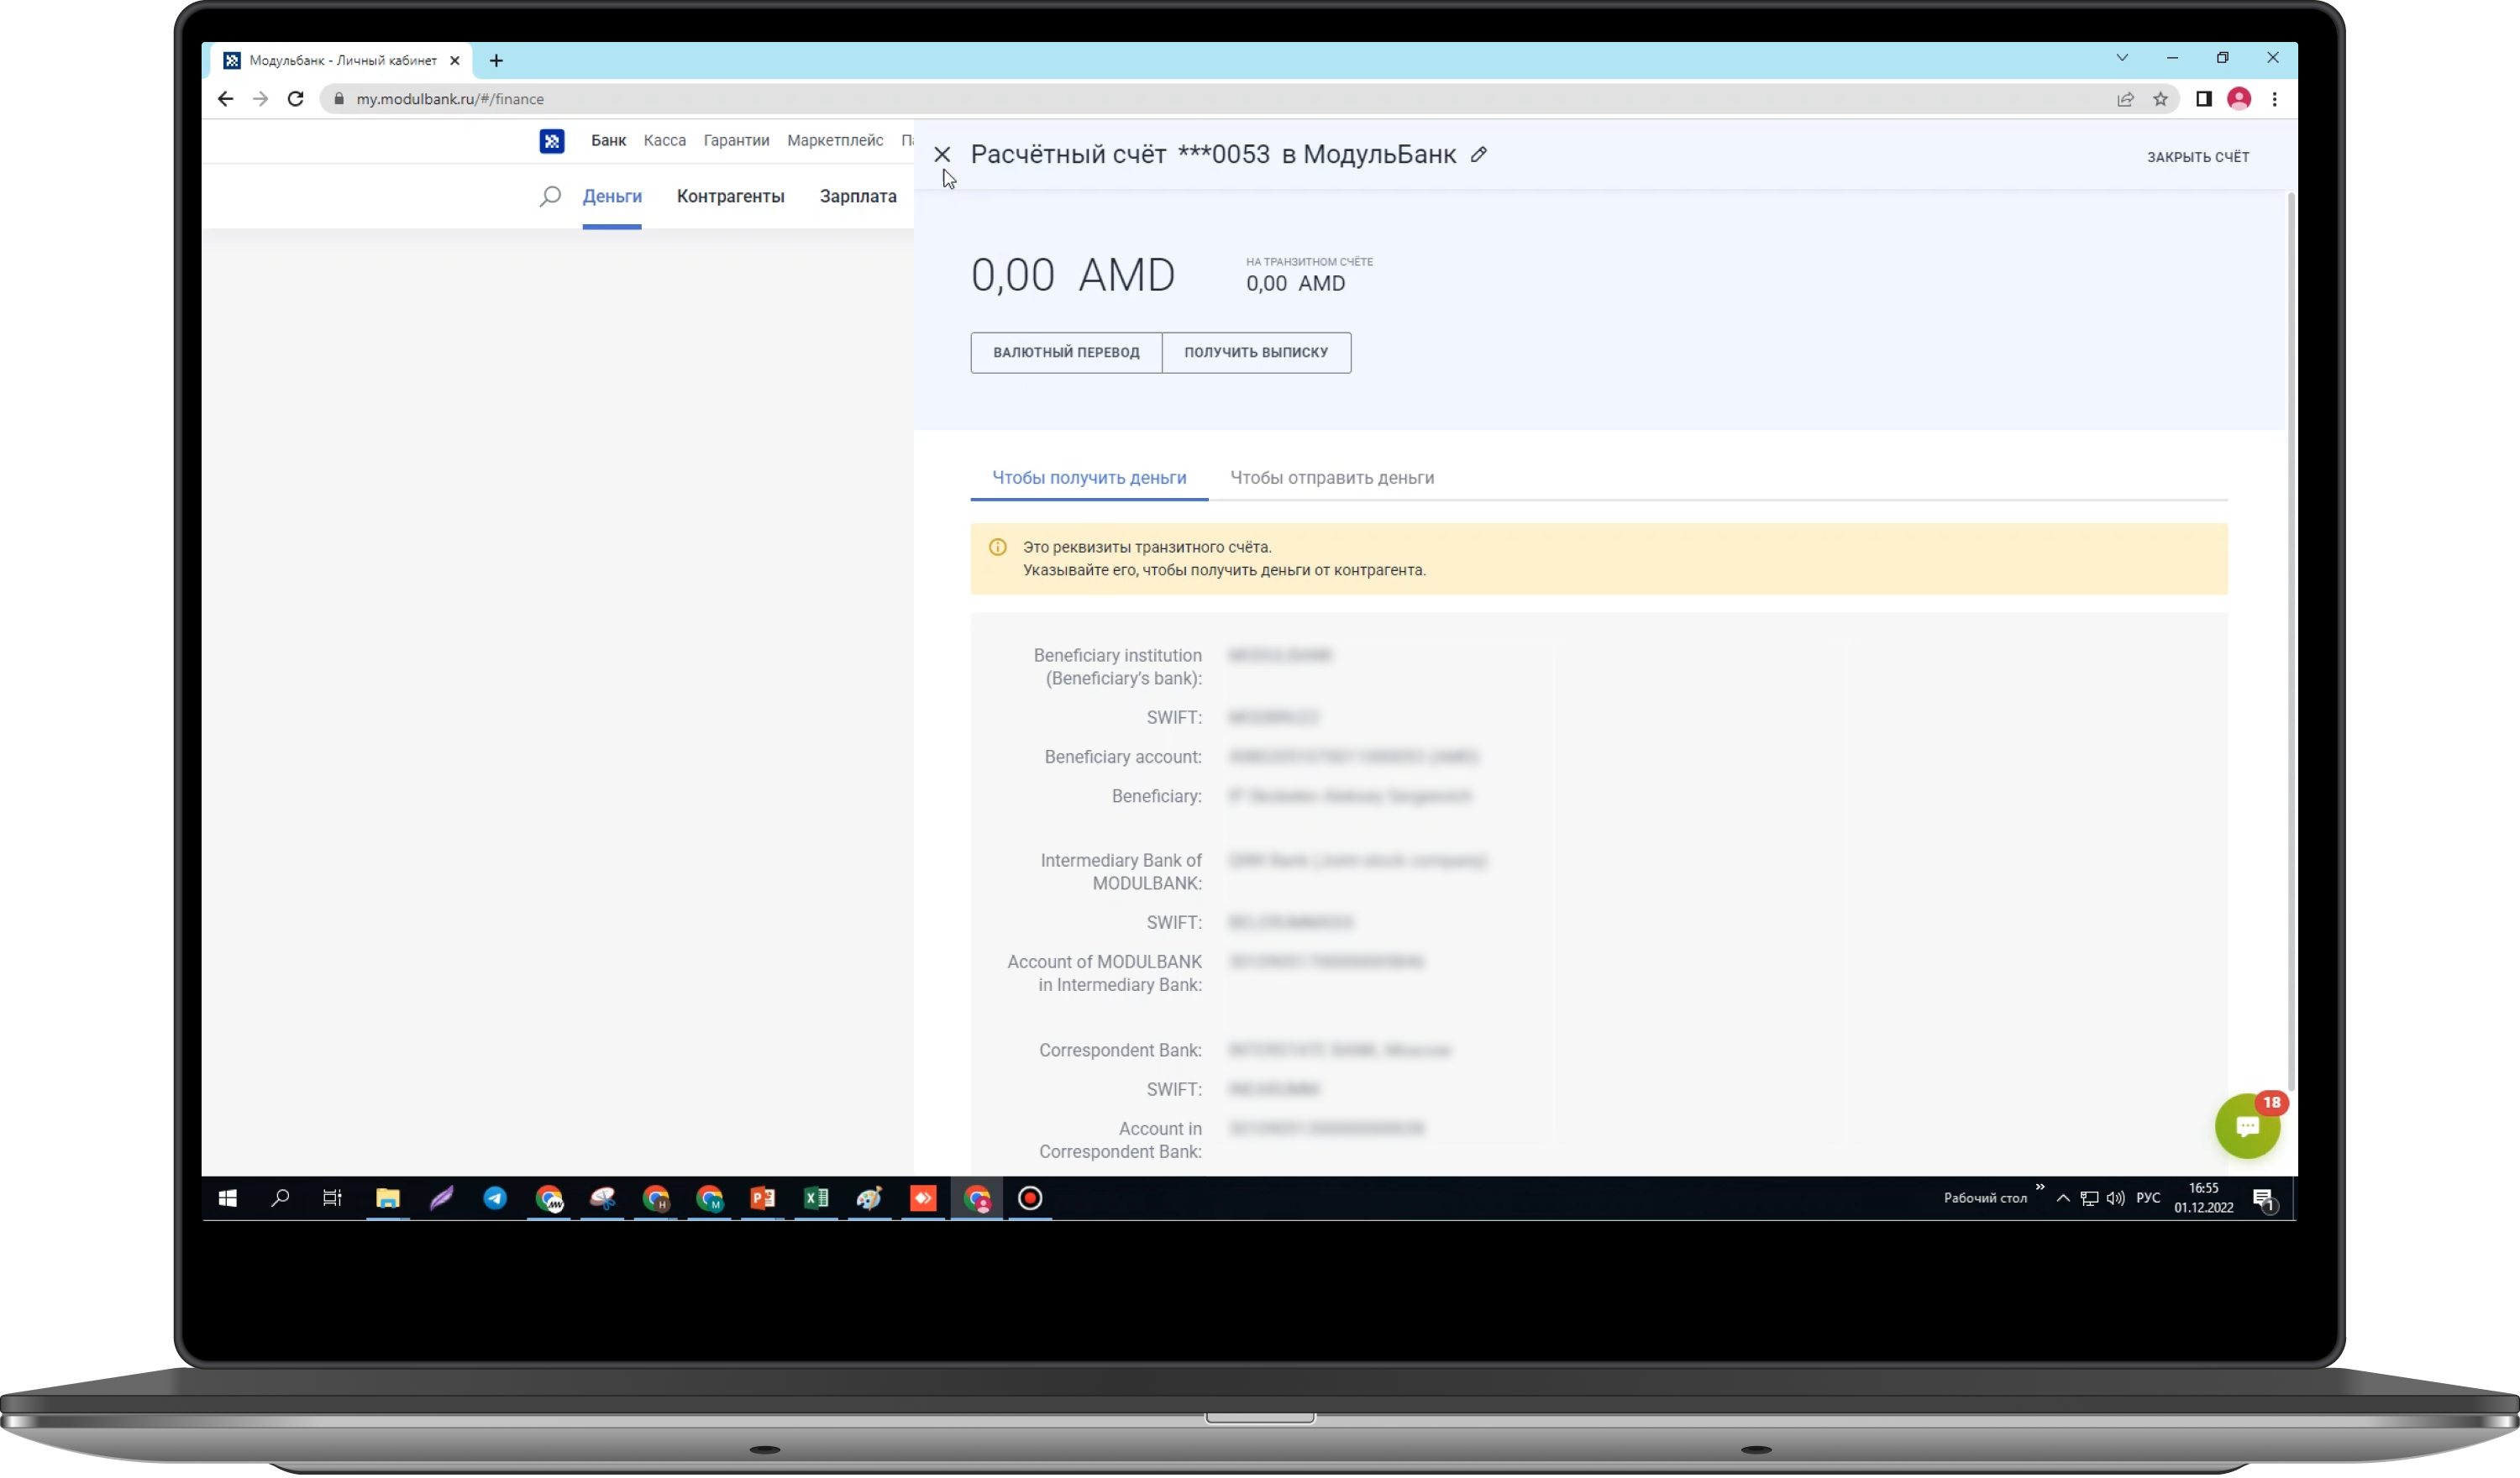Click the share page icon in address bar

(x=2125, y=99)
